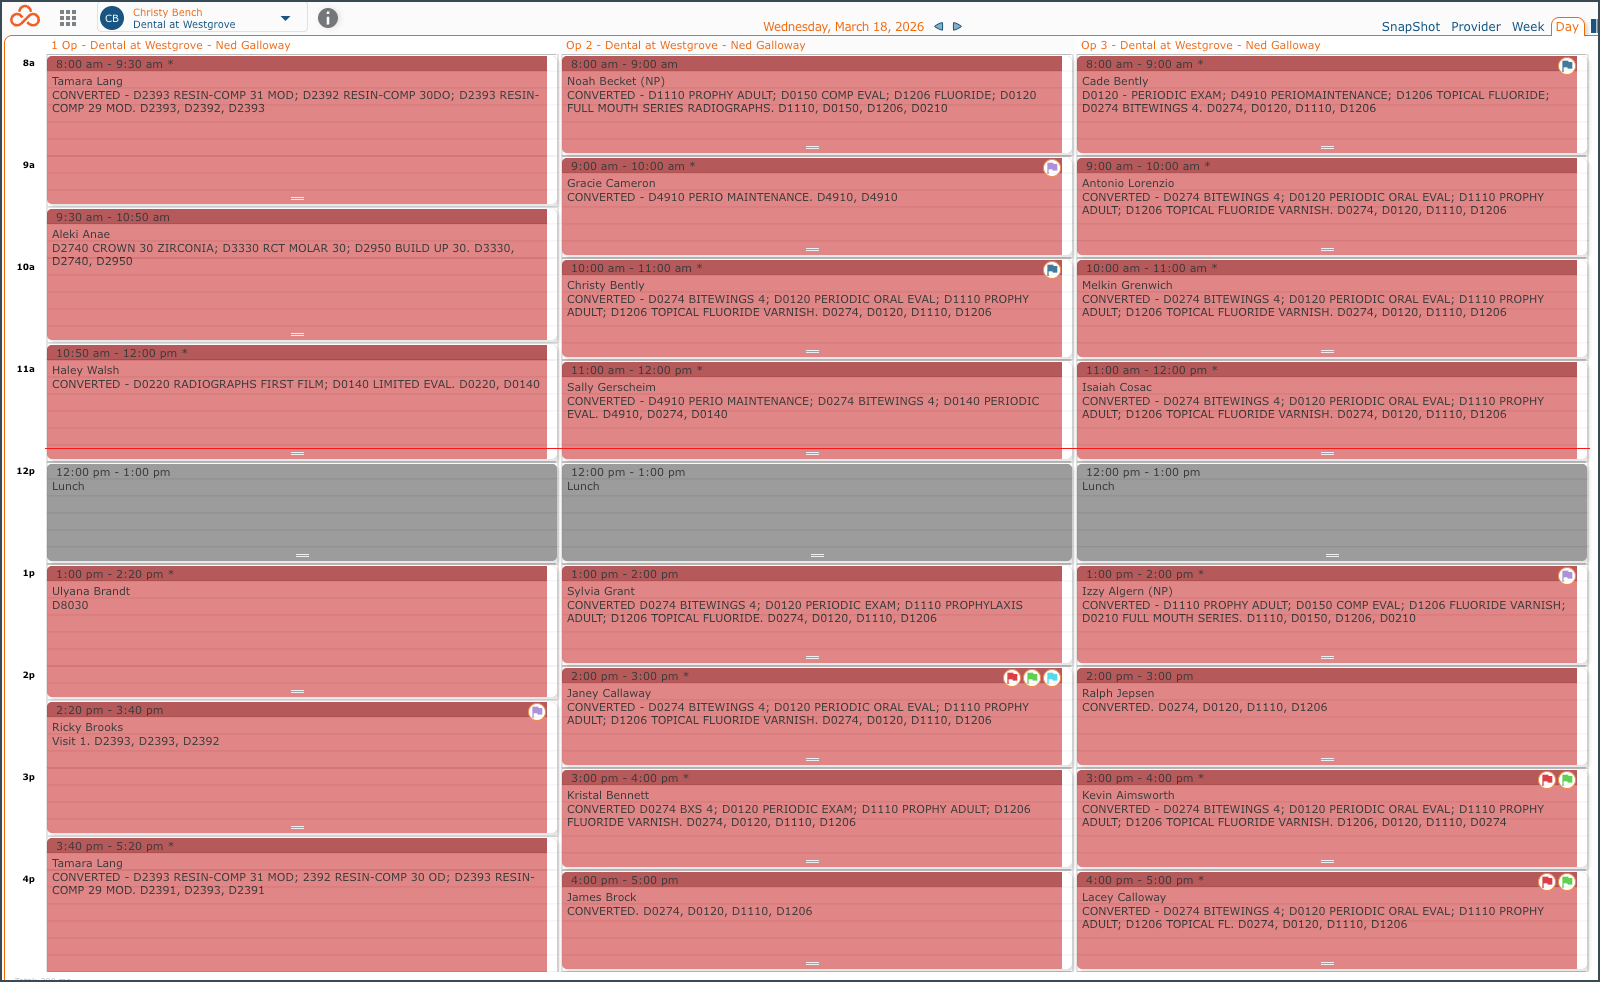Open Haley Walsh 10:50 am appointment

tap(297, 402)
